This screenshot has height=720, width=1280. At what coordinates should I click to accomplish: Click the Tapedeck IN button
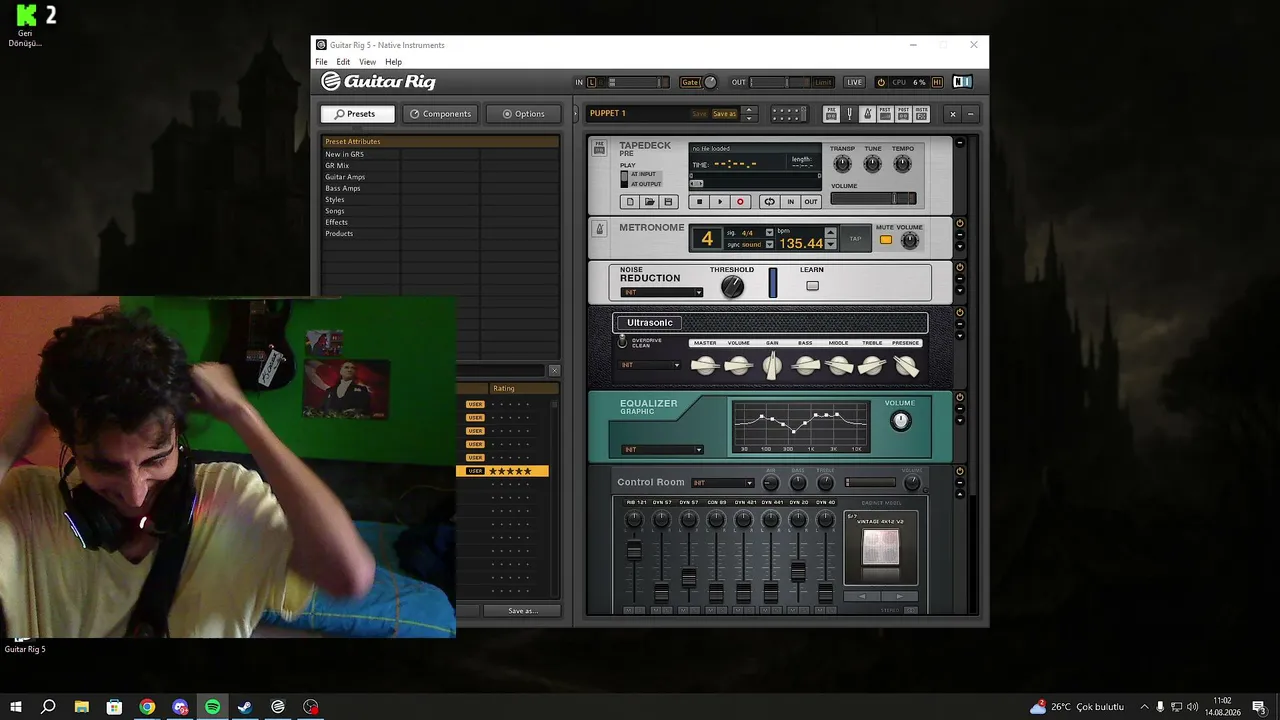(x=790, y=202)
